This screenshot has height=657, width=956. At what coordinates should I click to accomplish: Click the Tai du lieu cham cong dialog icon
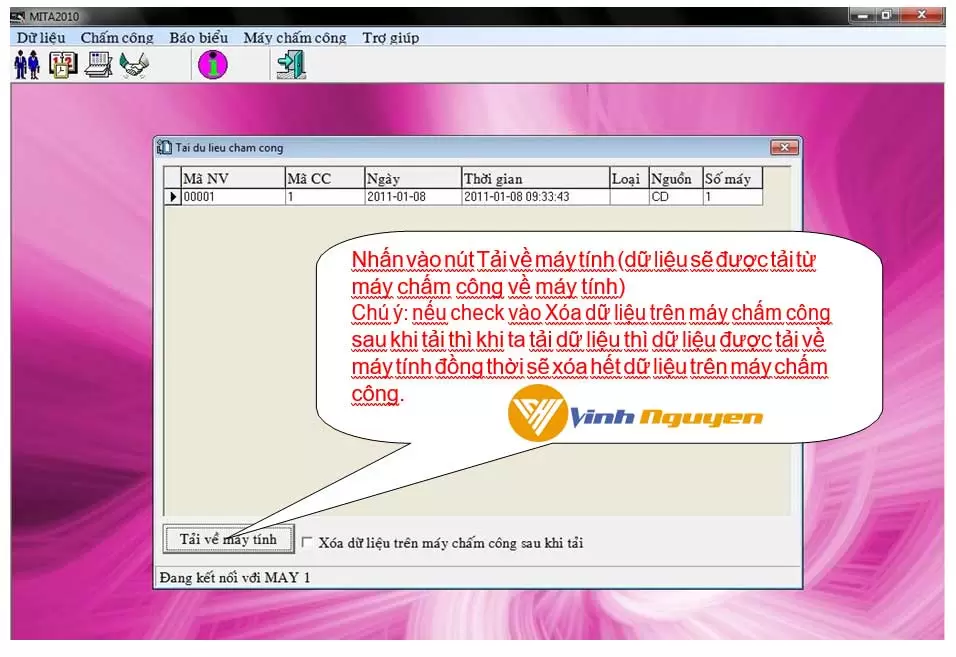tap(165, 147)
